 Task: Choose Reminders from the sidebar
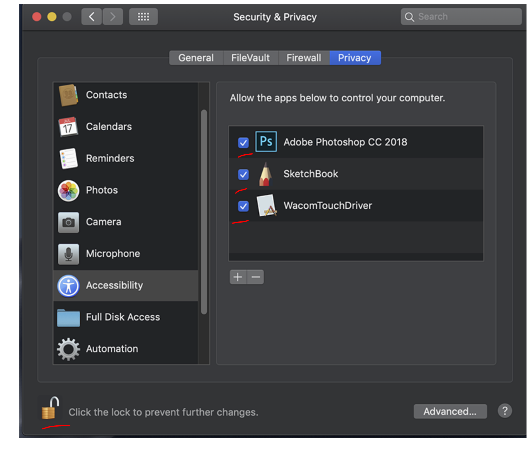click(x=126, y=158)
